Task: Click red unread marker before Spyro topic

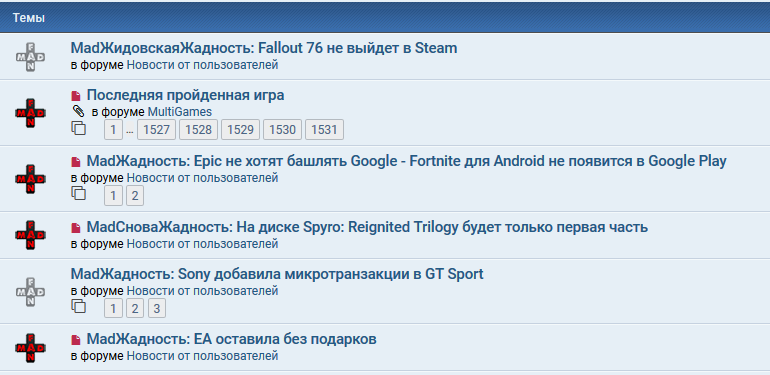Action: (x=76, y=228)
